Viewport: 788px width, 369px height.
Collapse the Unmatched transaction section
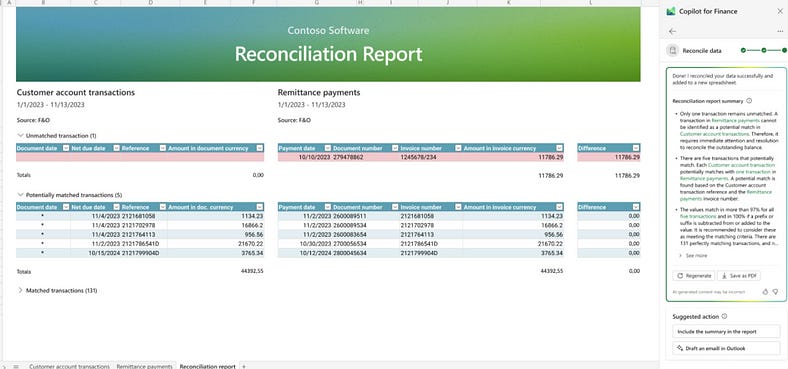21,135
